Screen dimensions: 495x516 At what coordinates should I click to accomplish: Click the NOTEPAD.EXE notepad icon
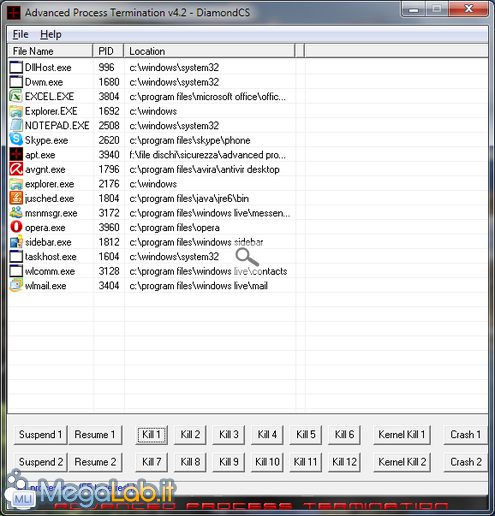pyautogui.click(x=16, y=125)
